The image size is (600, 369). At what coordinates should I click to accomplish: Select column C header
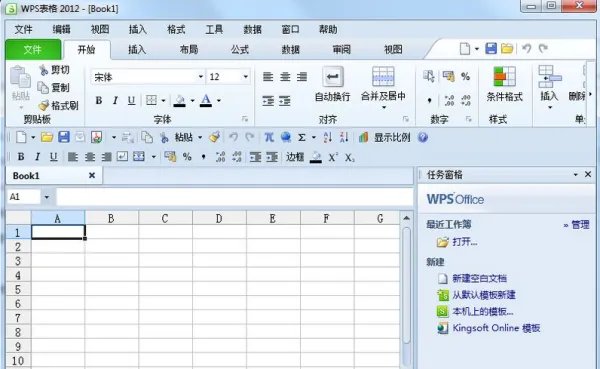click(x=165, y=218)
